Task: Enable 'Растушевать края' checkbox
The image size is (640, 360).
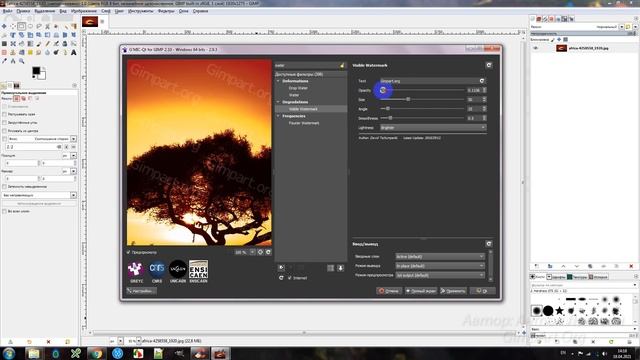Action: 4,114
